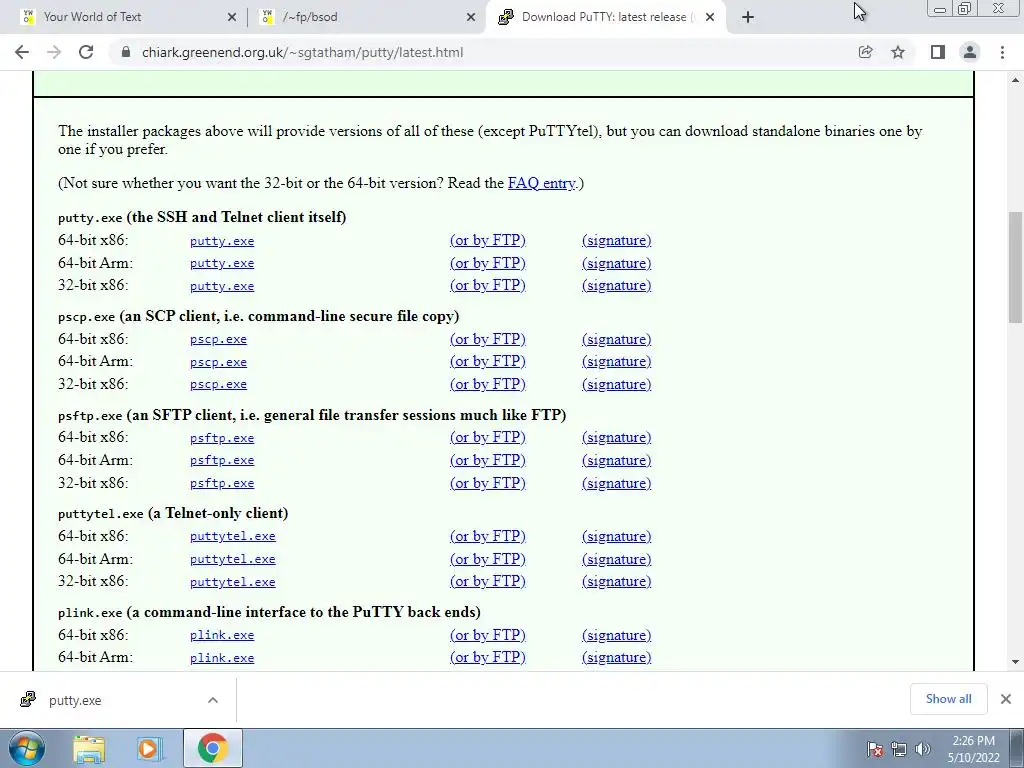1024x768 pixels.
Task: Click the scrollbar down arrow
Action: [1015, 662]
